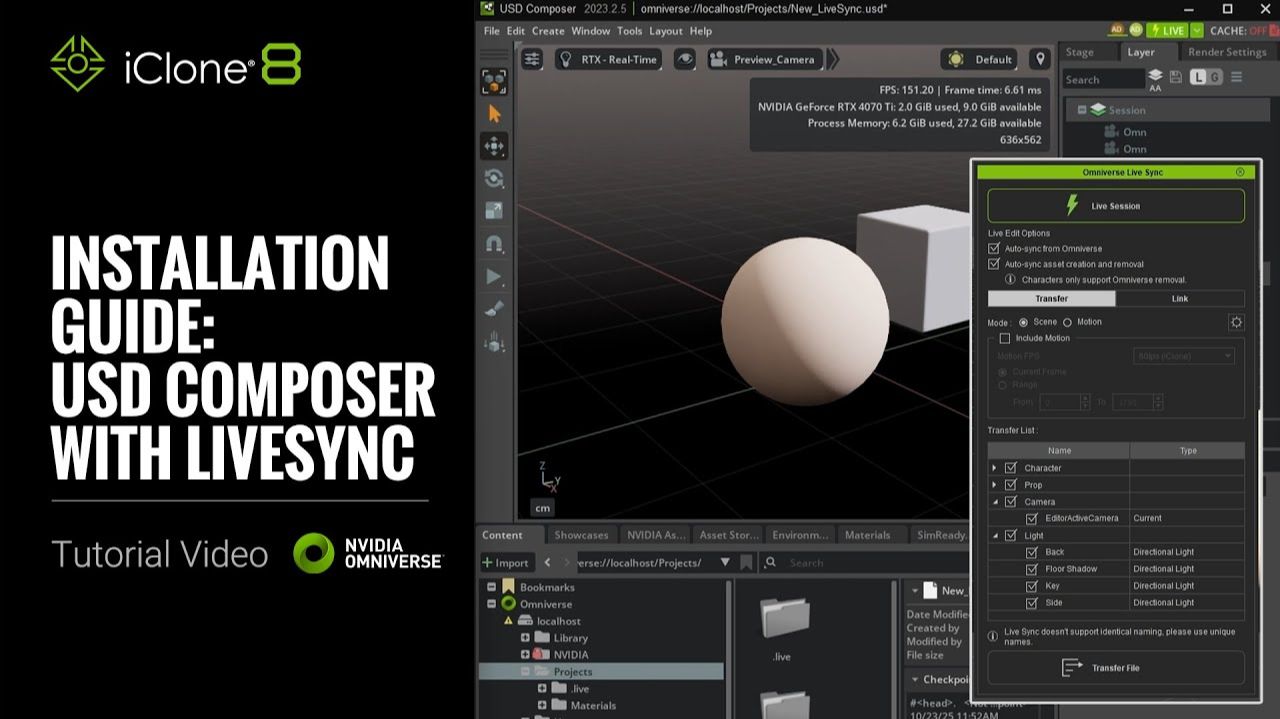Select the Motion mode radio button
The width and height of the screenshot is (1280, 719).
(x=1067, y=322)
